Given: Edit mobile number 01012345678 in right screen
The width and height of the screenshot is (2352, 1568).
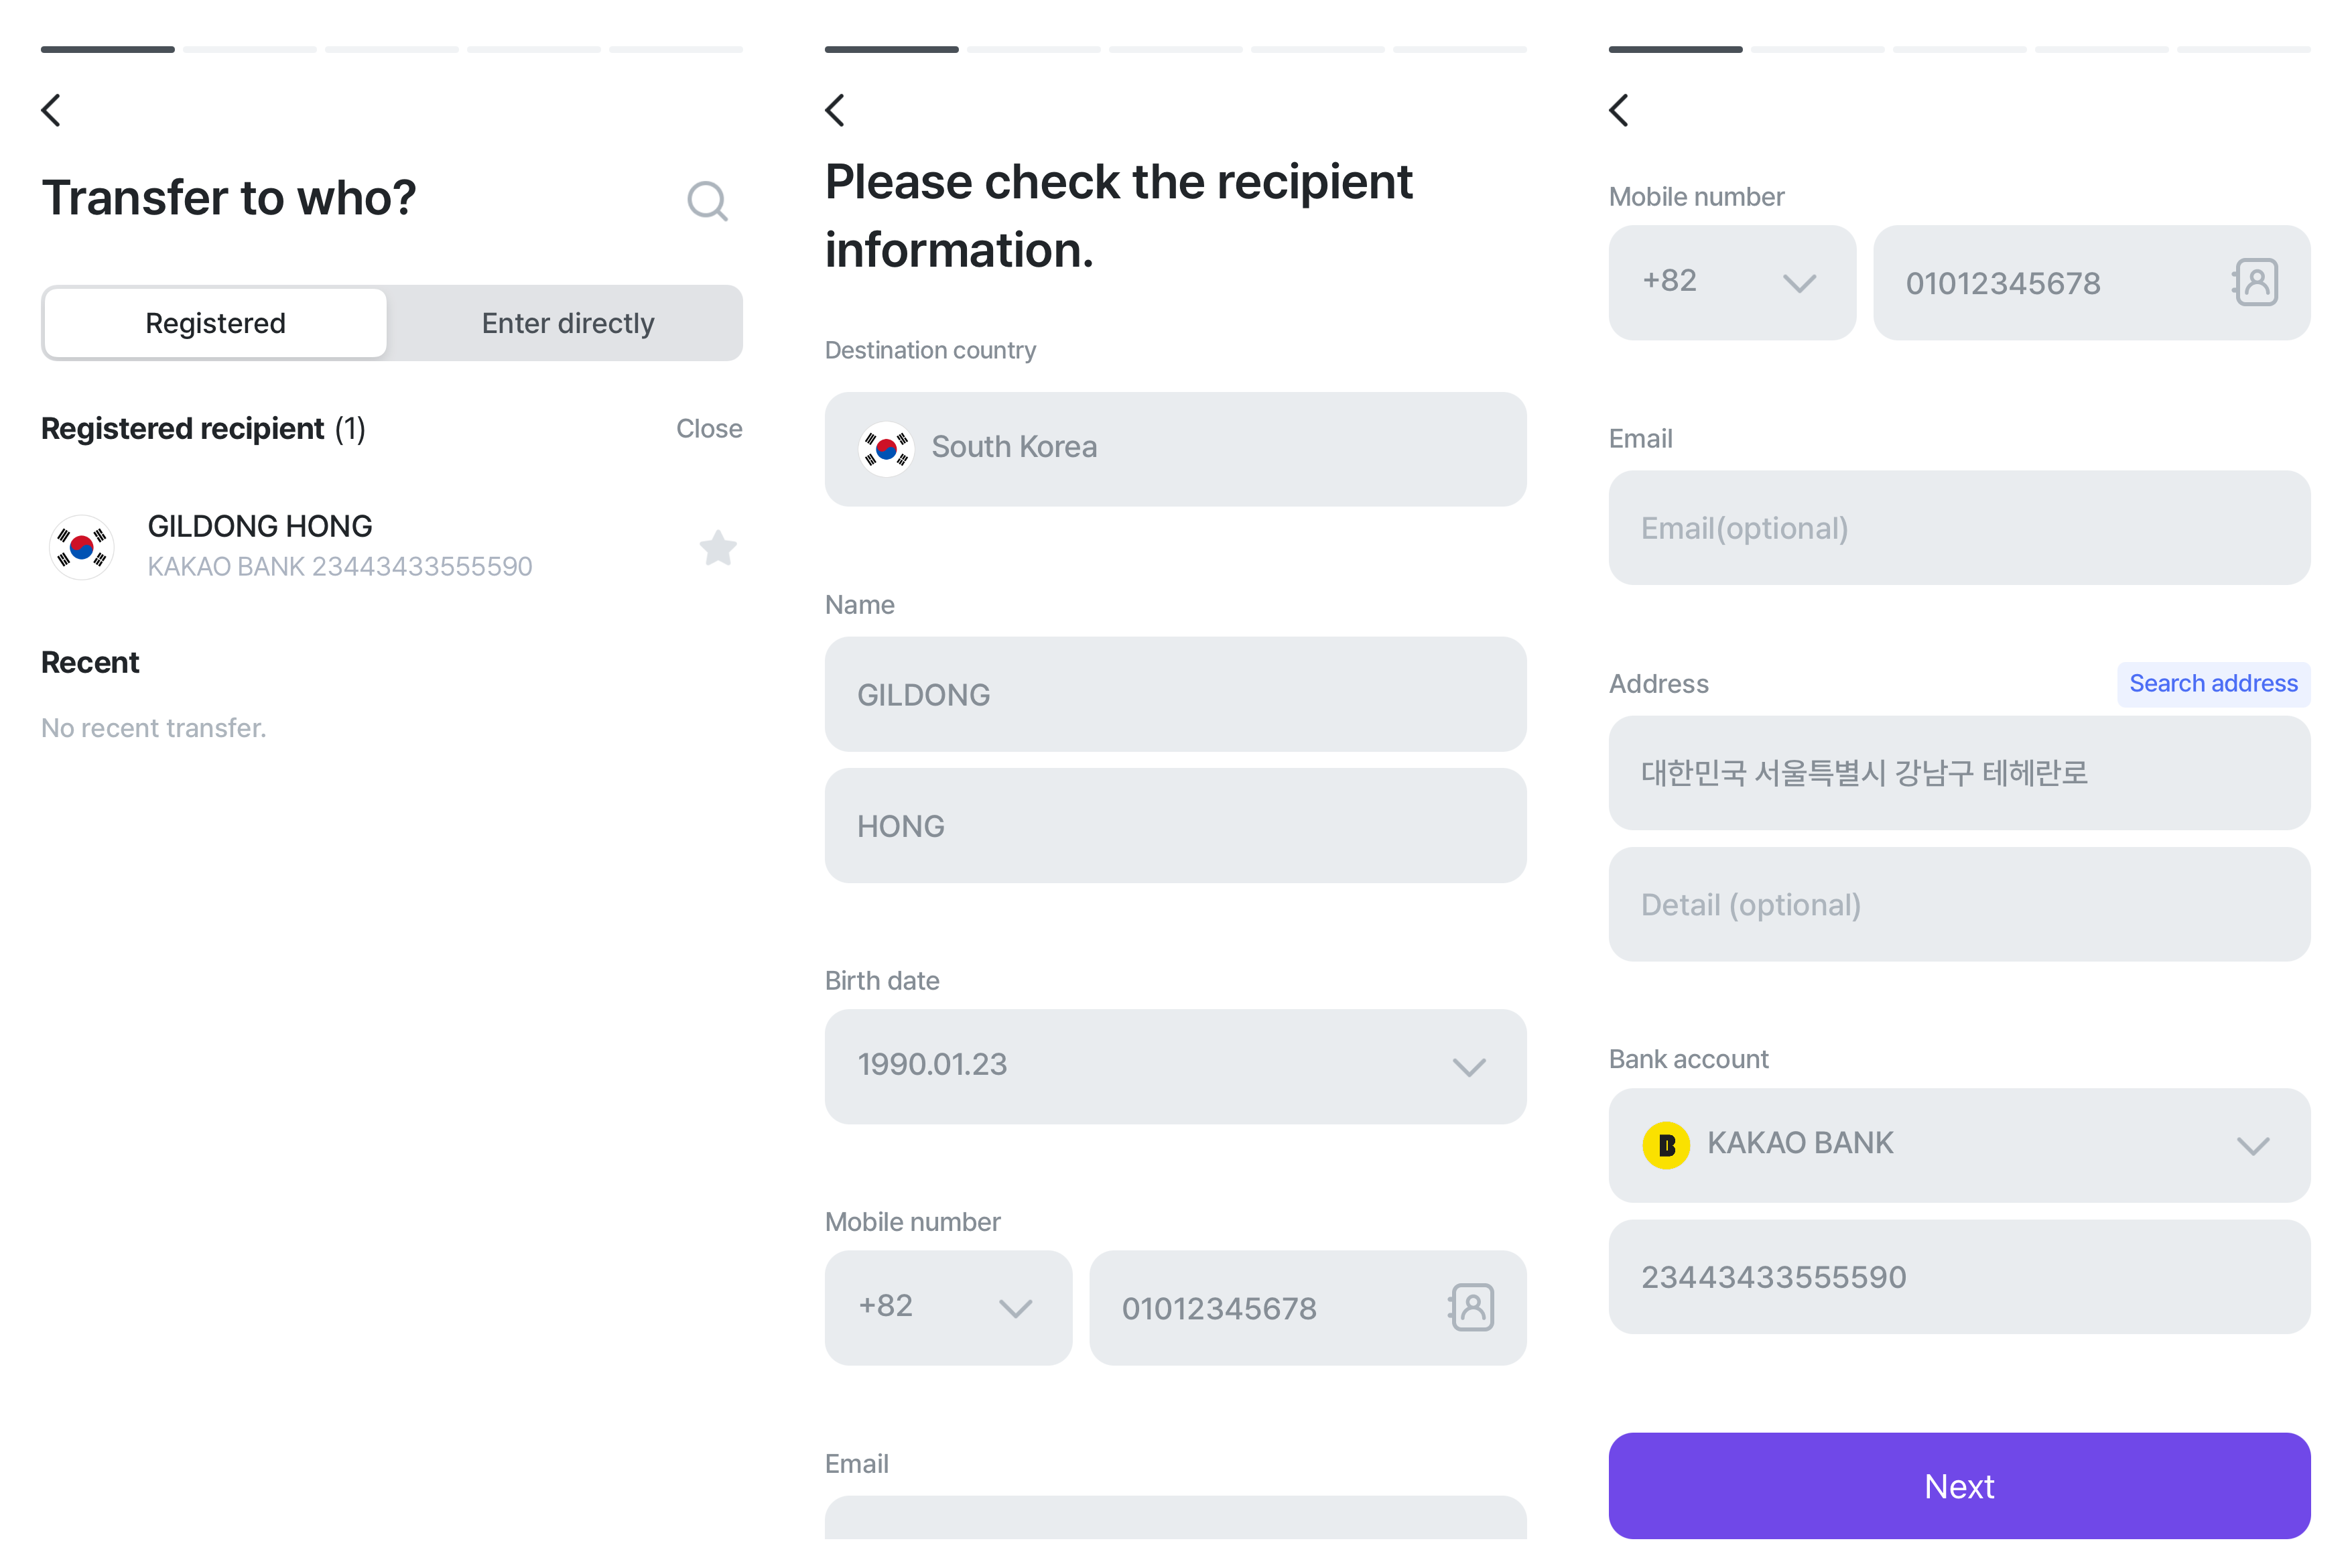Looking at the screenshot, I should [2091, 282].
